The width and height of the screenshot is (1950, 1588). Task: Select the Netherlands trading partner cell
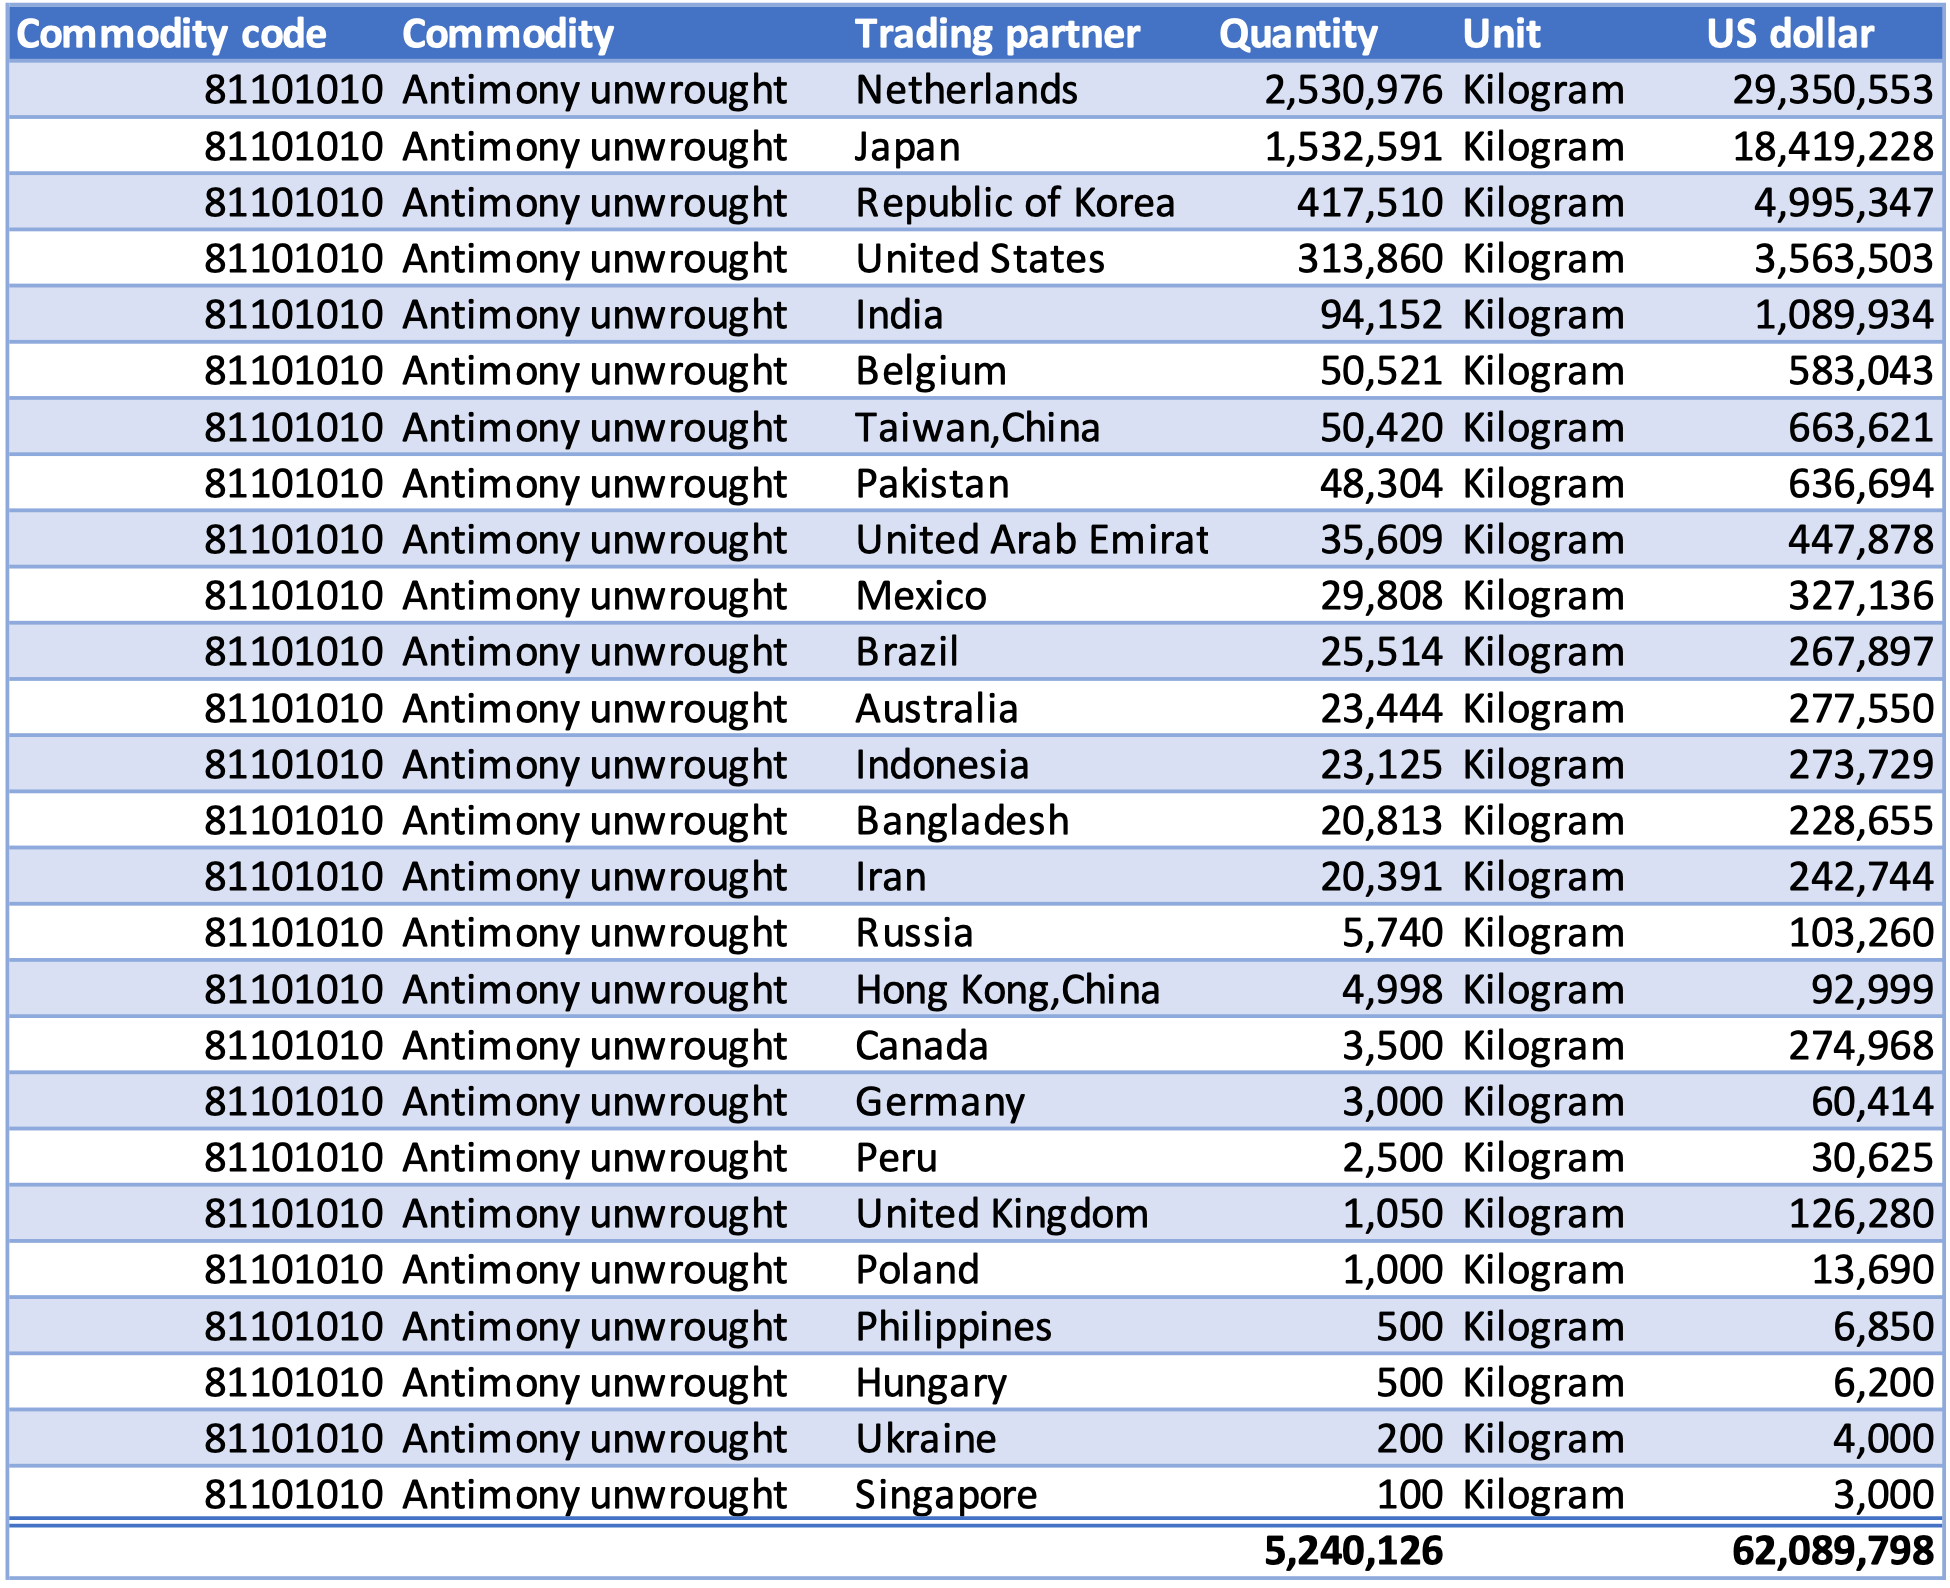click(x=967, y=90)
